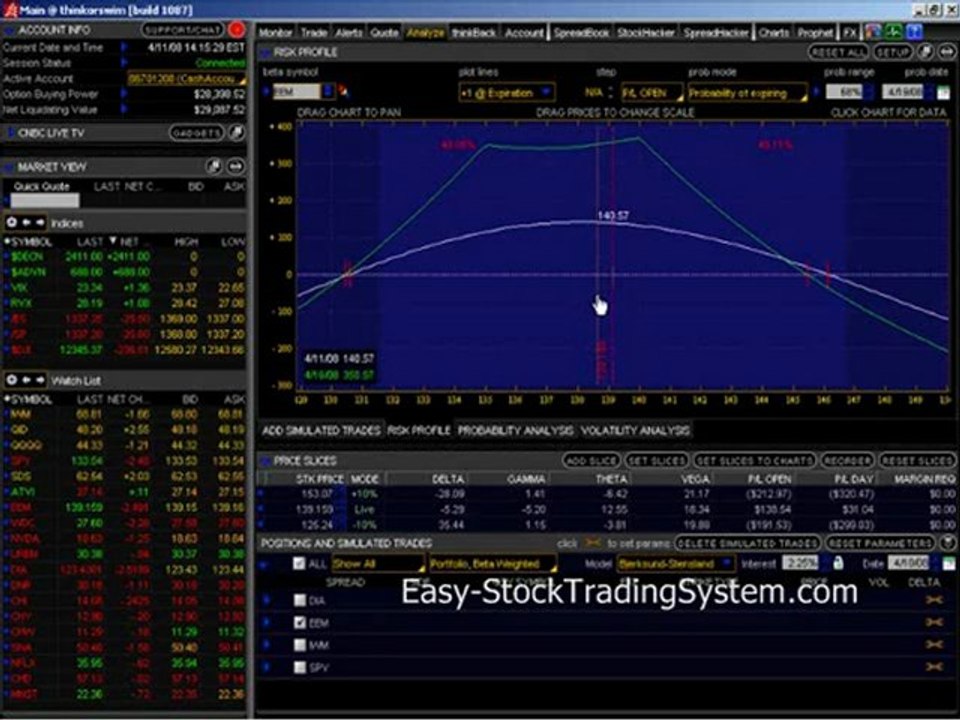Click the red record button beside Support/Chat
The height and width of the screenshot is (720, 960).
pos(236,29)
